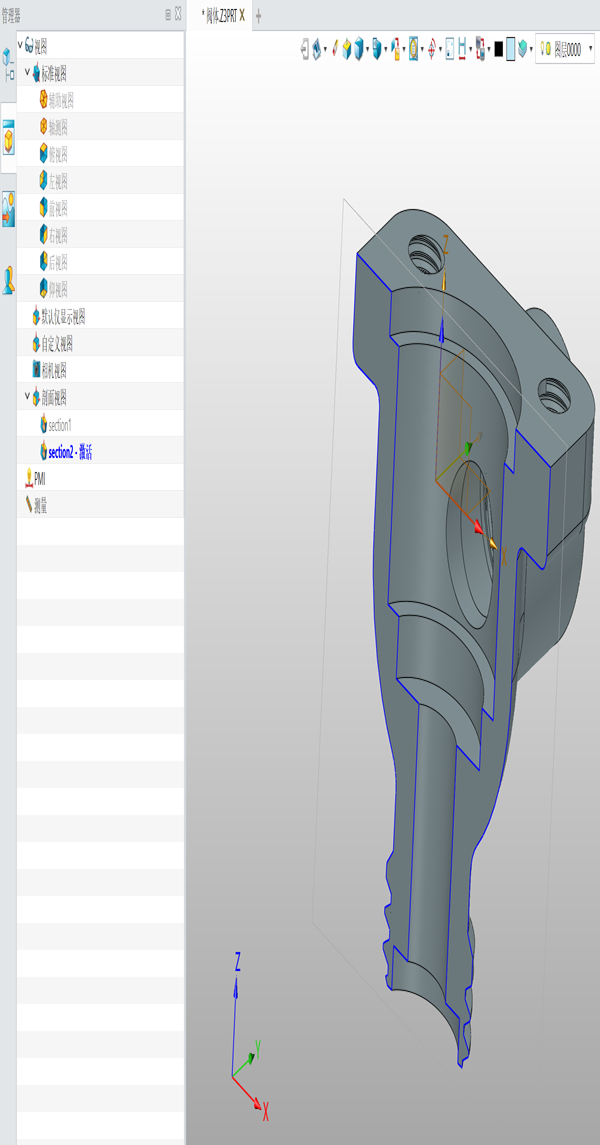Click the zoom-to-fit magnifier icon
Screen dimensions: 600x1145
(x=413, y=49)
